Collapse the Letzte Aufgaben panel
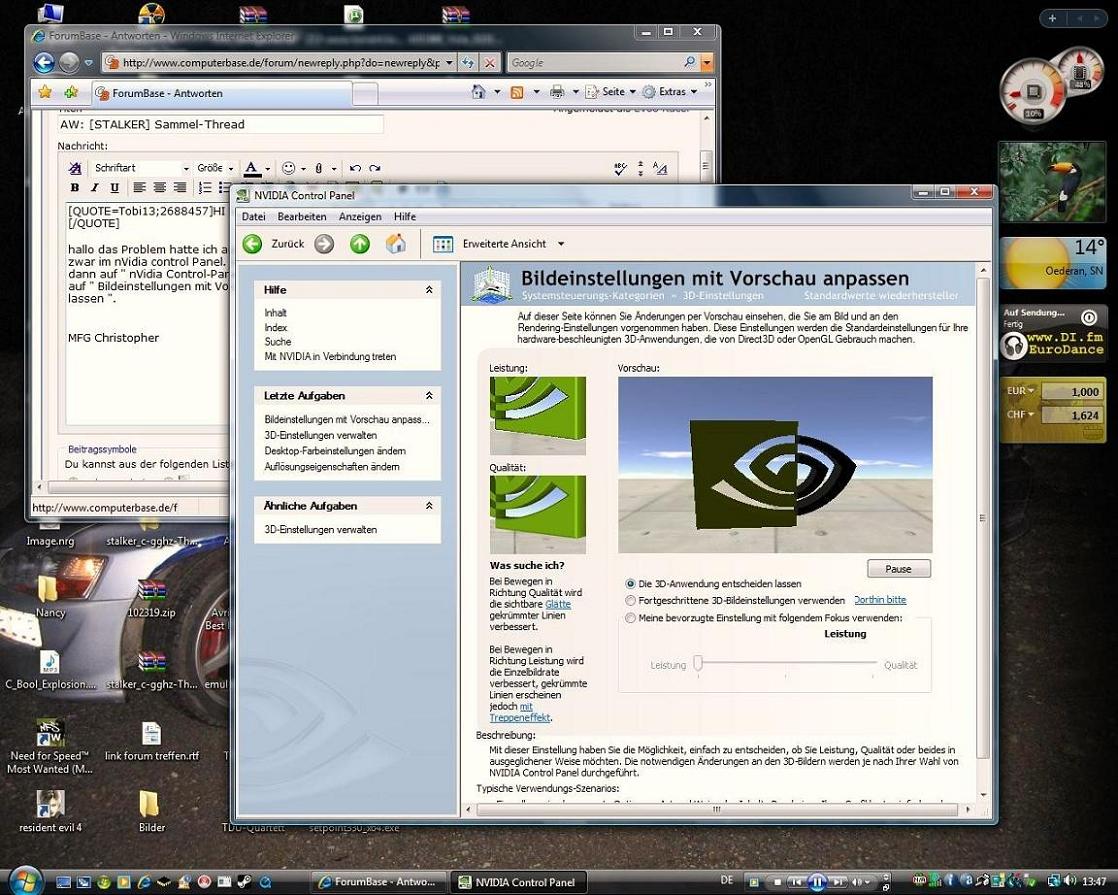Screen dimensions: 1118x895 [429, 395]
